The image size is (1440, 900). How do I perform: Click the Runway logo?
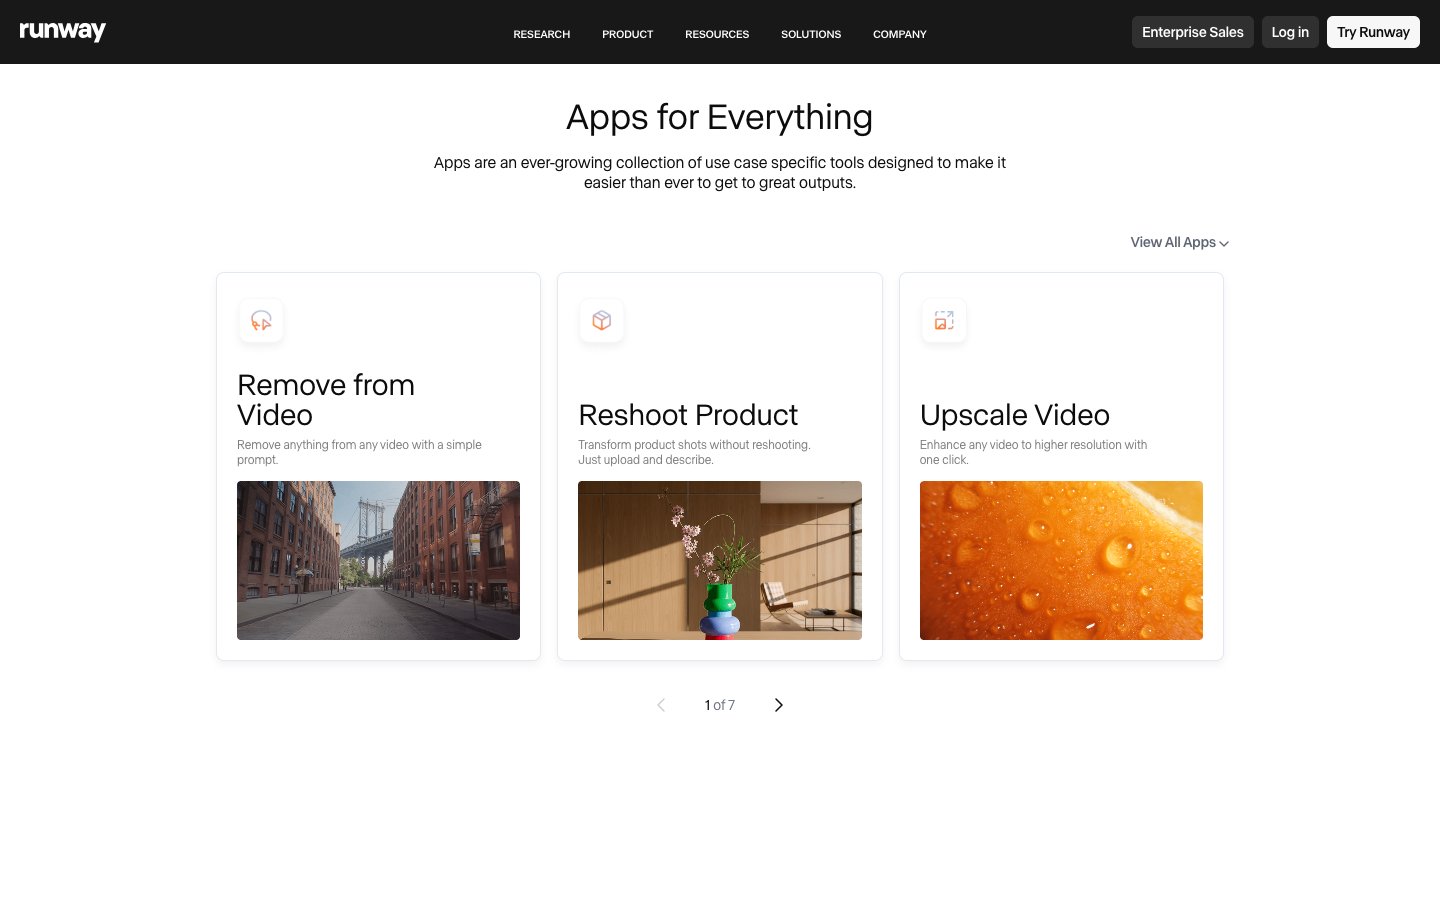[x=62, y=31]
